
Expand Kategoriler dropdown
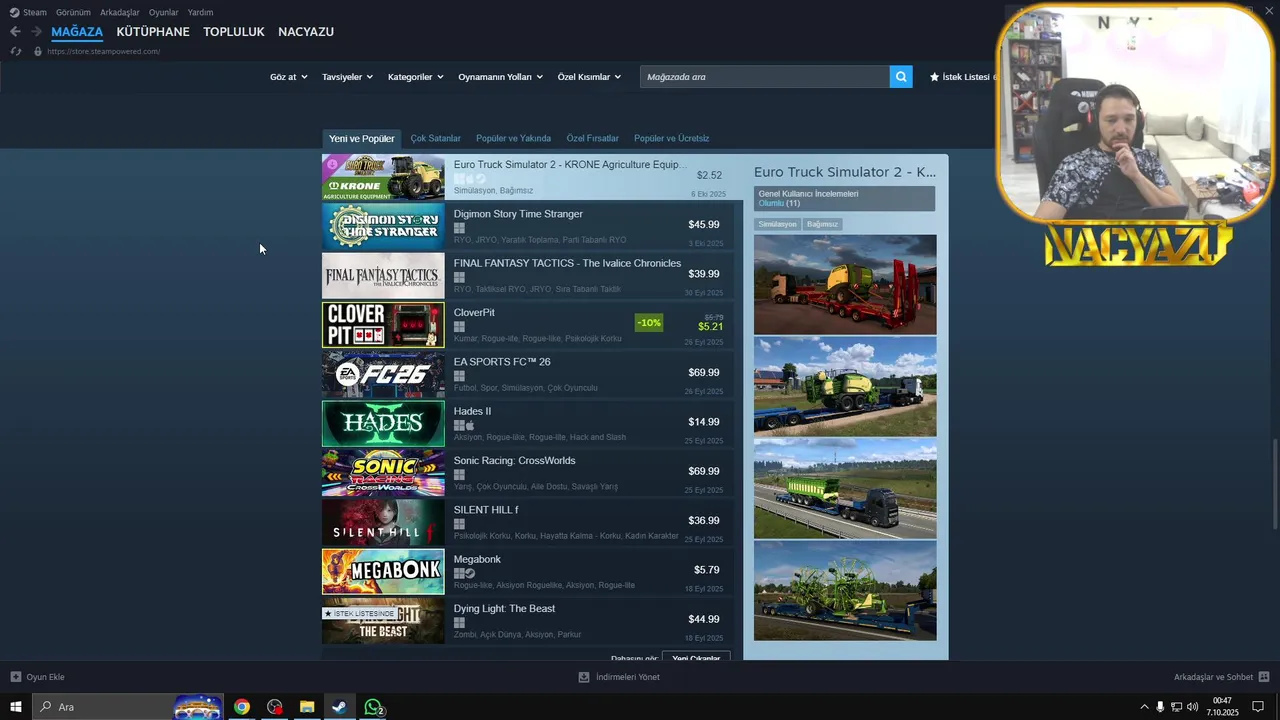point(415,77)
